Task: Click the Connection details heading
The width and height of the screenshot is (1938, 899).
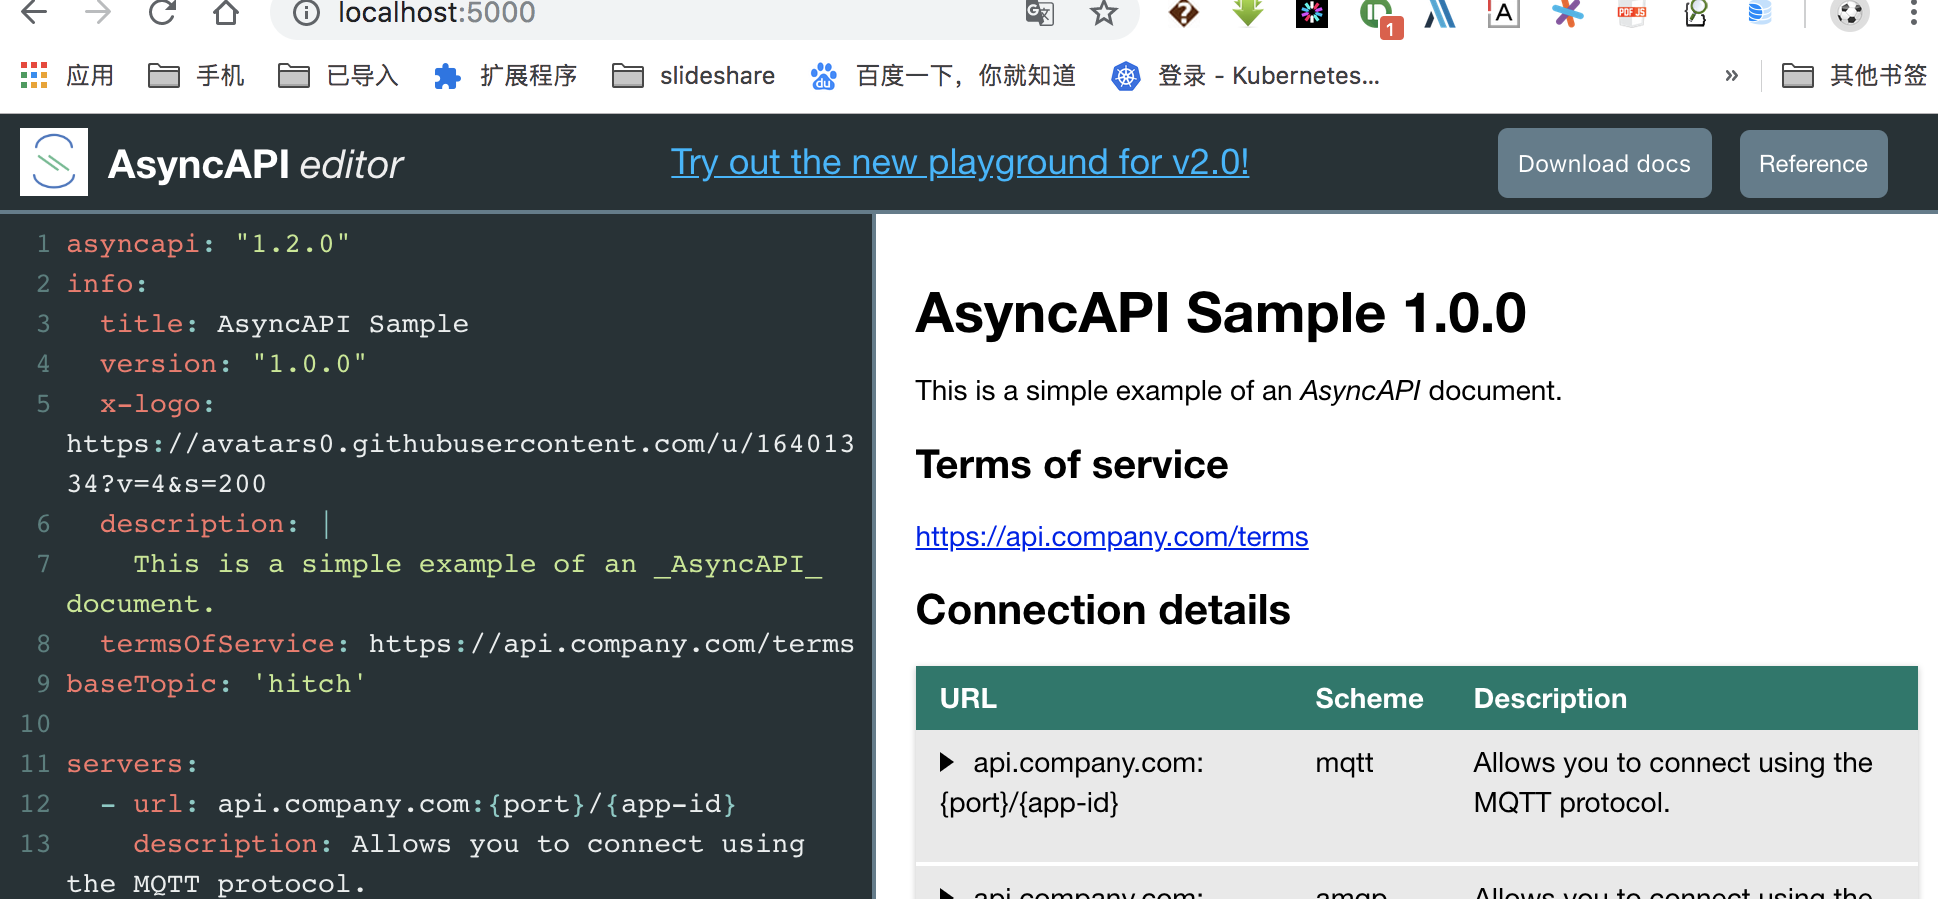Action: 1103,610
